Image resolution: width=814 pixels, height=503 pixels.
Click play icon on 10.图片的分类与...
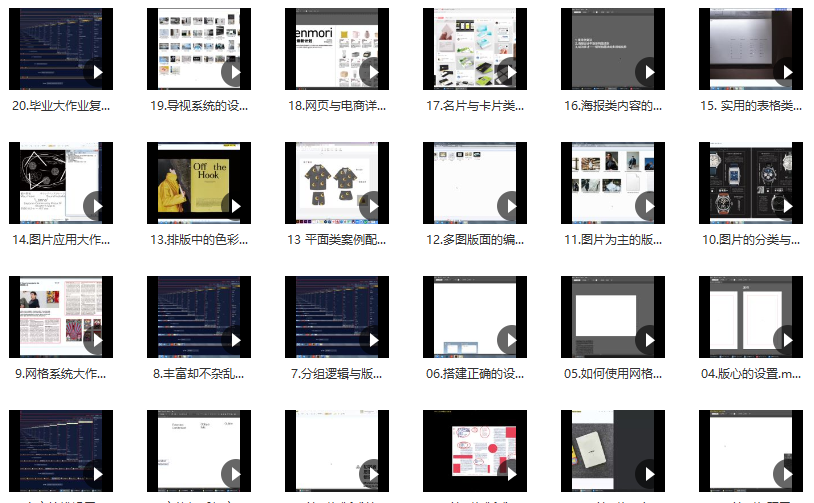[x=788, y=207]
